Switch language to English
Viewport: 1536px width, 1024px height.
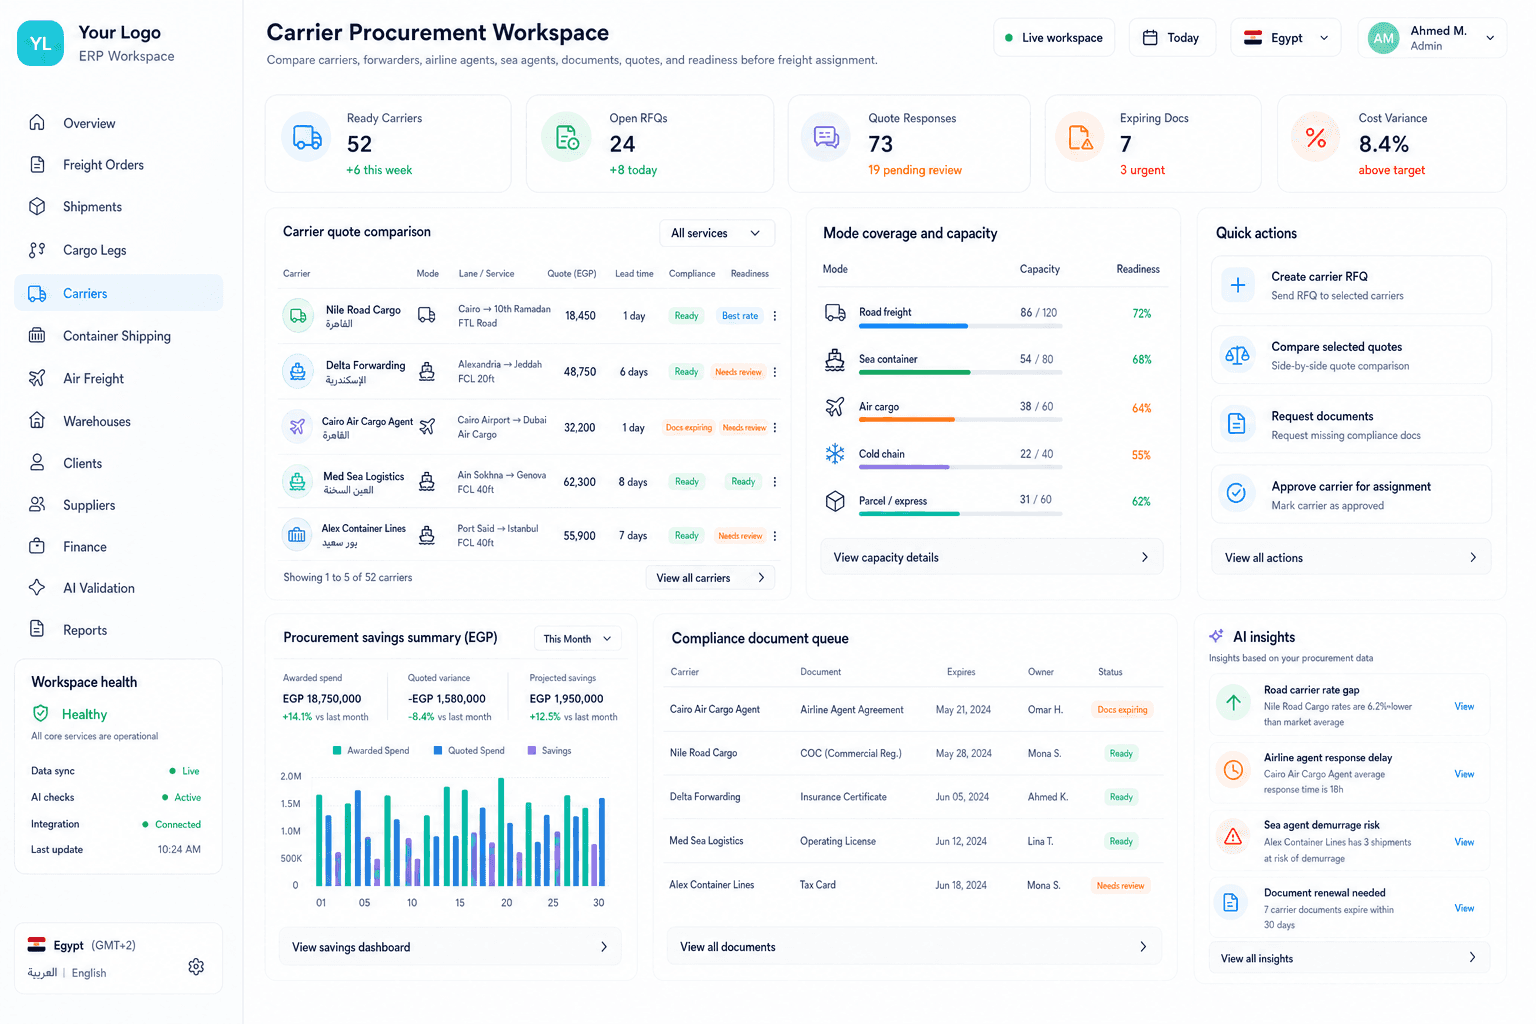point(89,973)
